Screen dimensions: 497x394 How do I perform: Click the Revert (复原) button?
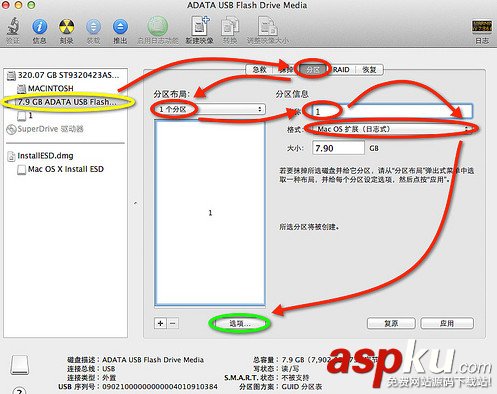click(391, 323)
